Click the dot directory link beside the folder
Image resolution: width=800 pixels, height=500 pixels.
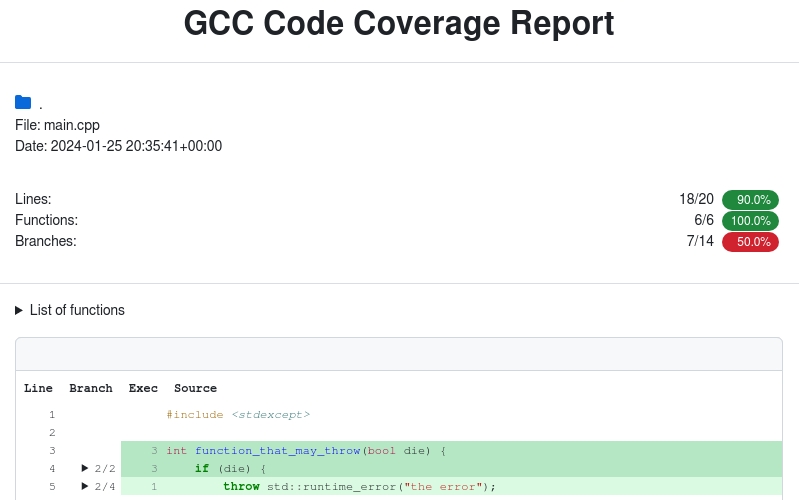point(41,106)
